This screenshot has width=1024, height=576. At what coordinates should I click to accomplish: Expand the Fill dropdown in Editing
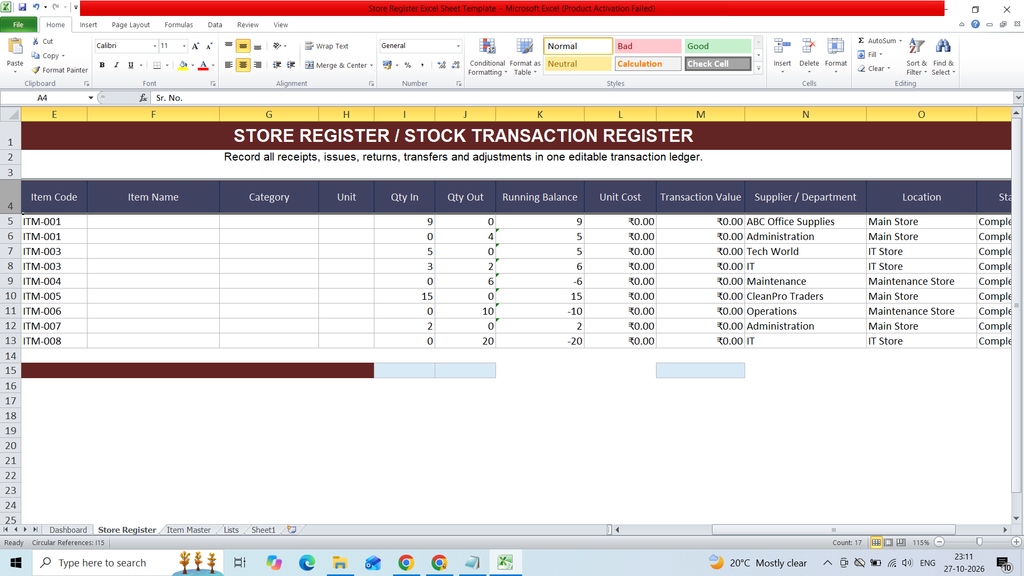[880, 55]
